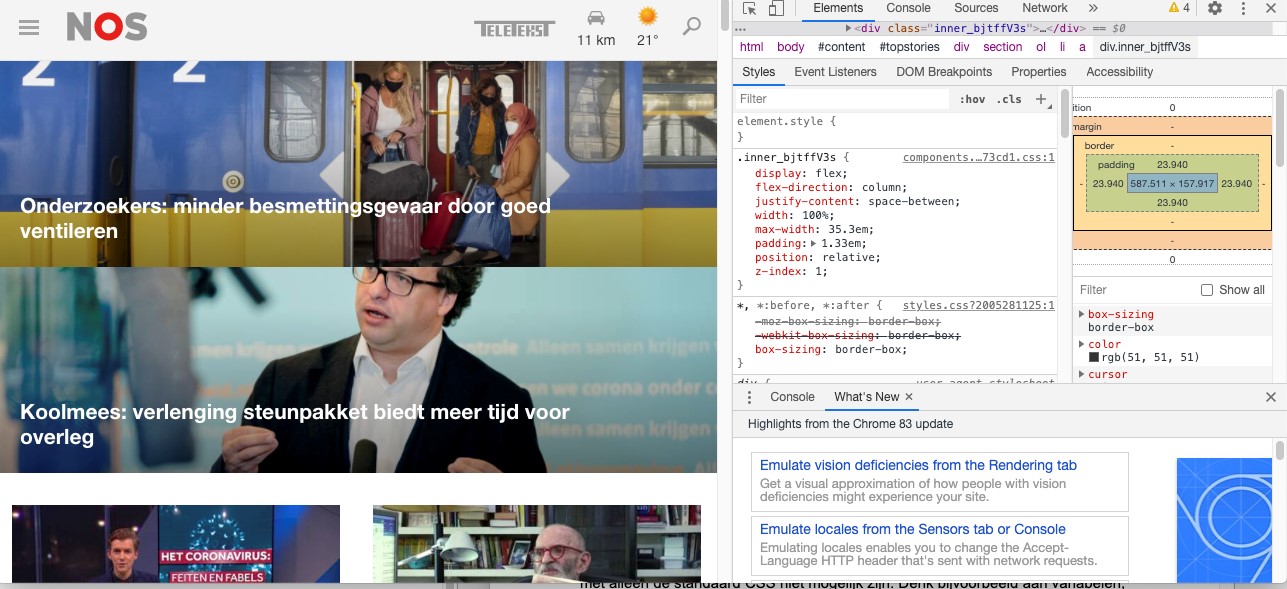Select the What's New drawer tab
Viewport: 1287px width, 589px height.
[x=866, y=397]
